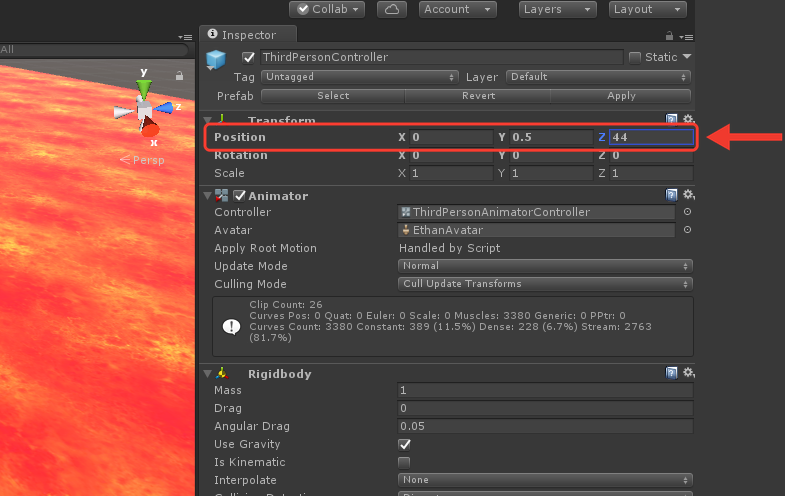This screenshot has width=785, height=496.
Task: Open the Animator gear settings menu
Action: 688,194
